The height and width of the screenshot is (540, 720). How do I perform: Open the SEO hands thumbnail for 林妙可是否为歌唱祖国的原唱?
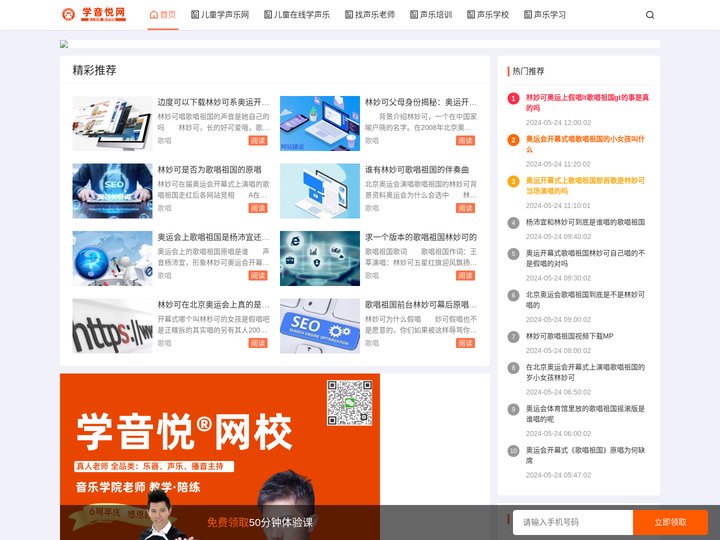pos(112,191)
